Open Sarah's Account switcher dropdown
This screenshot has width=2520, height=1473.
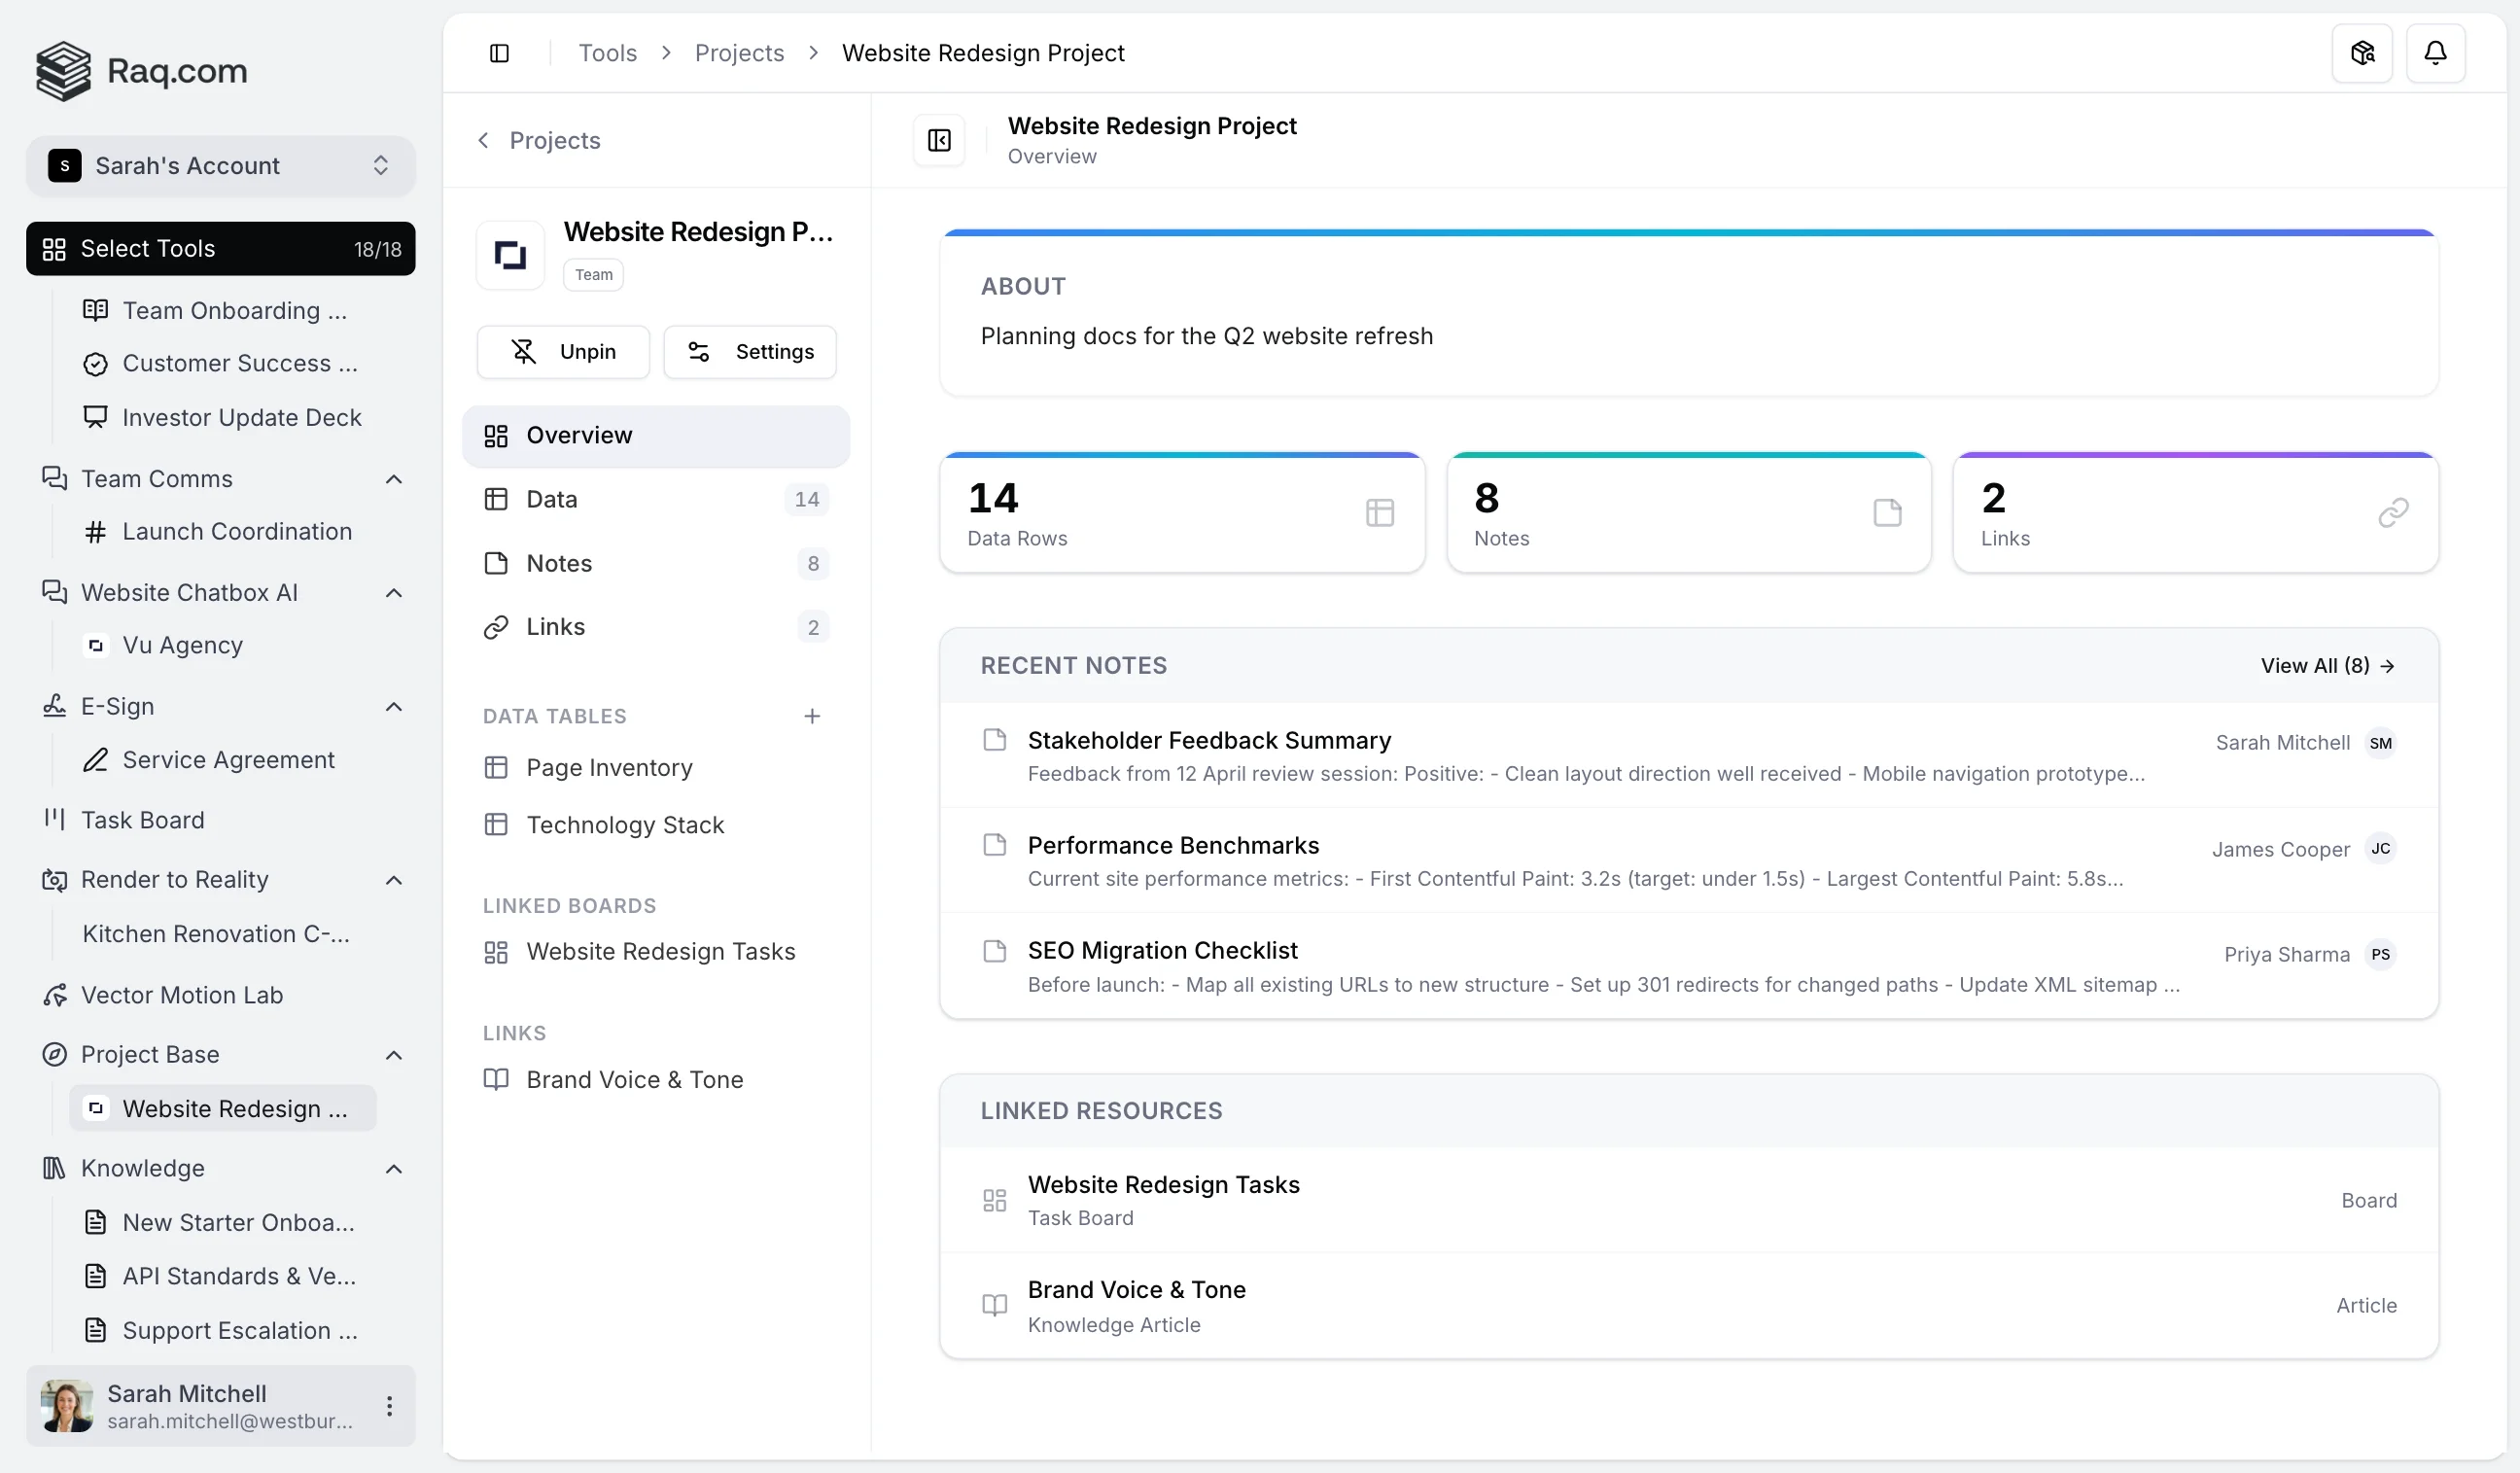220,166
